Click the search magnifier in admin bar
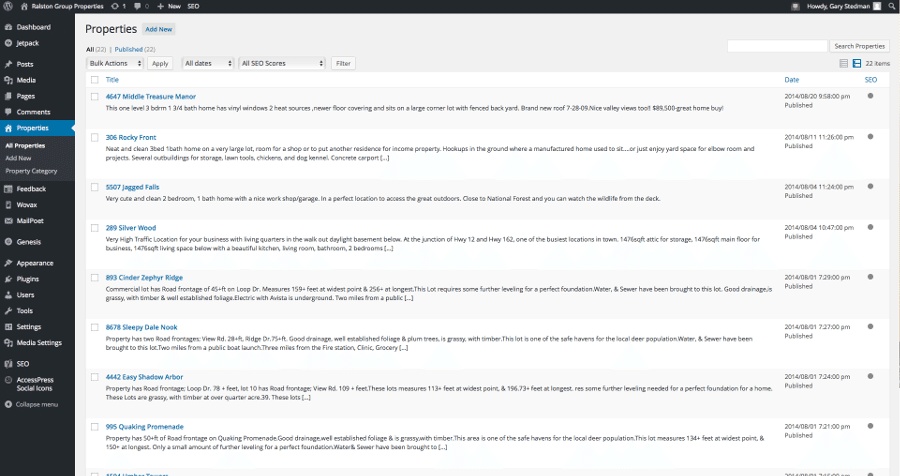900x476 pixels. (x=892, y=6)
